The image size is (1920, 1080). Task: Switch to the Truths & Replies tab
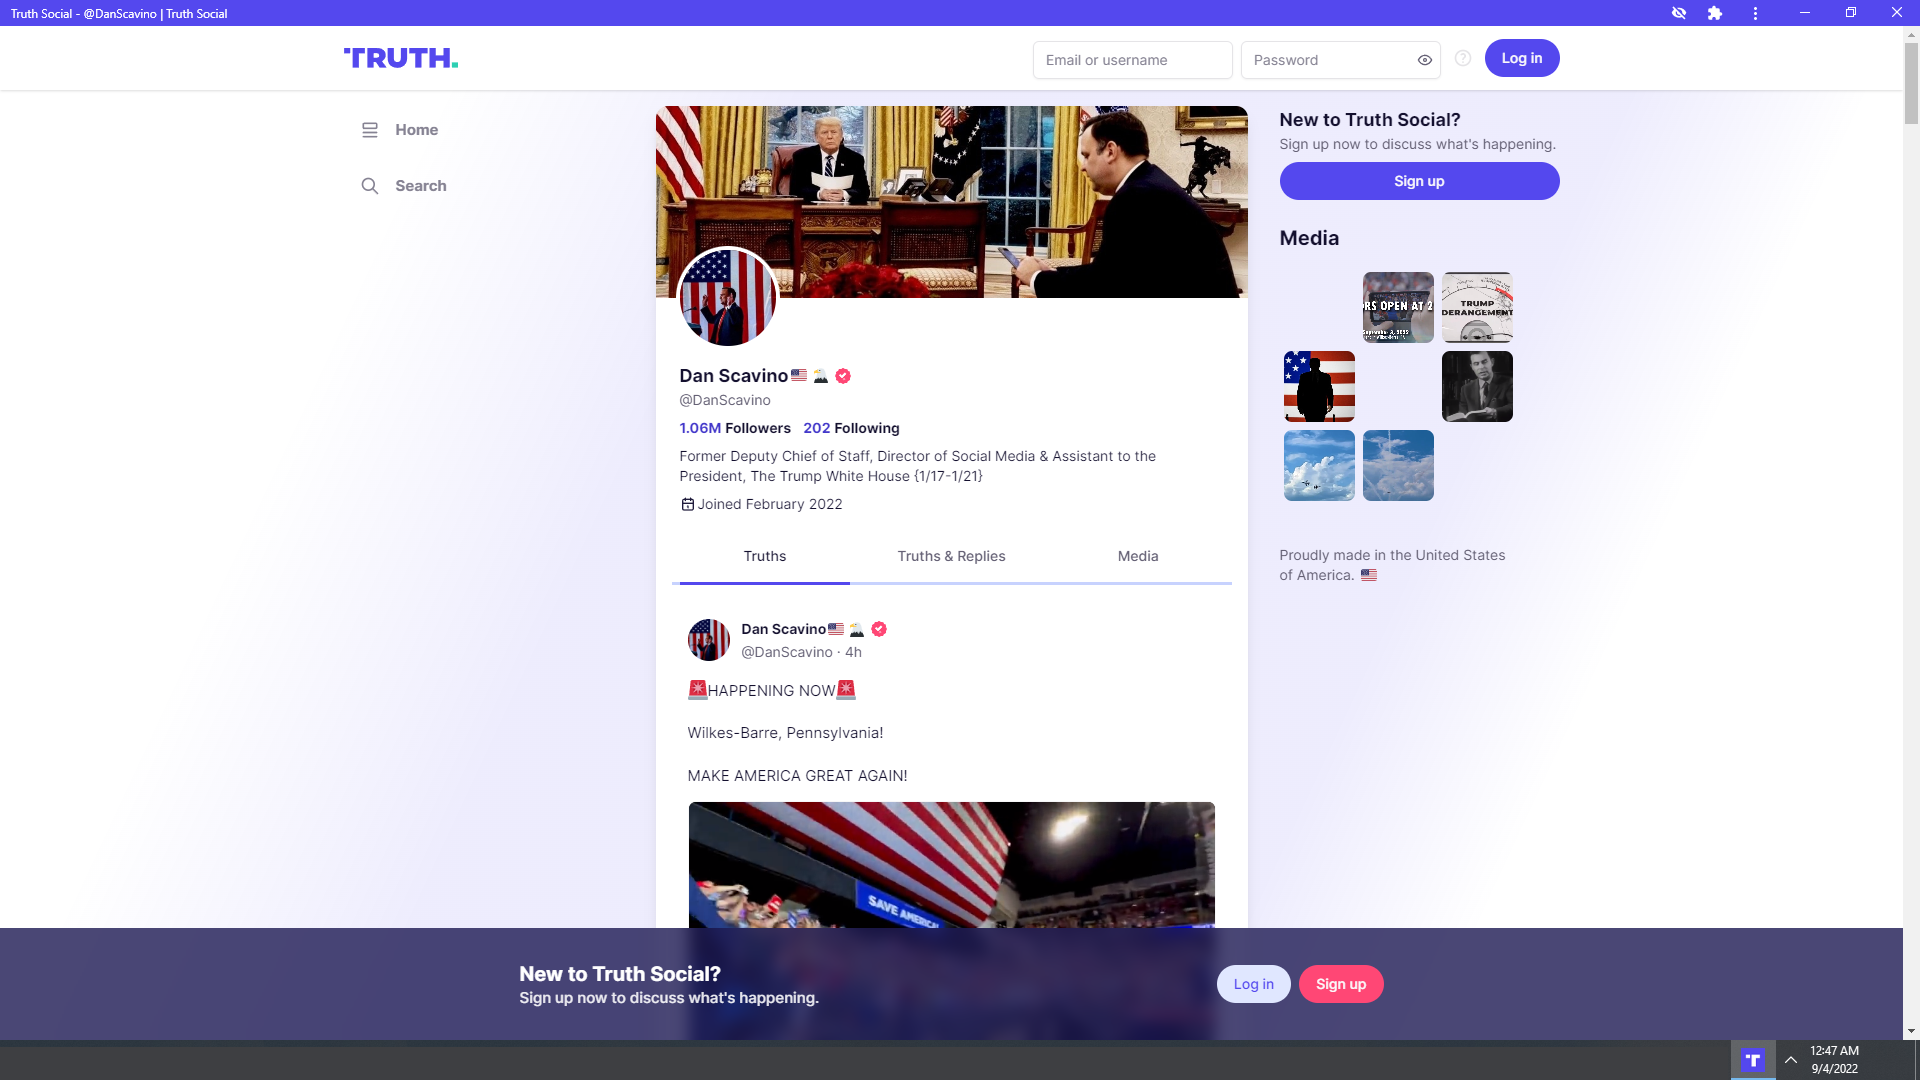click(951, 556)
